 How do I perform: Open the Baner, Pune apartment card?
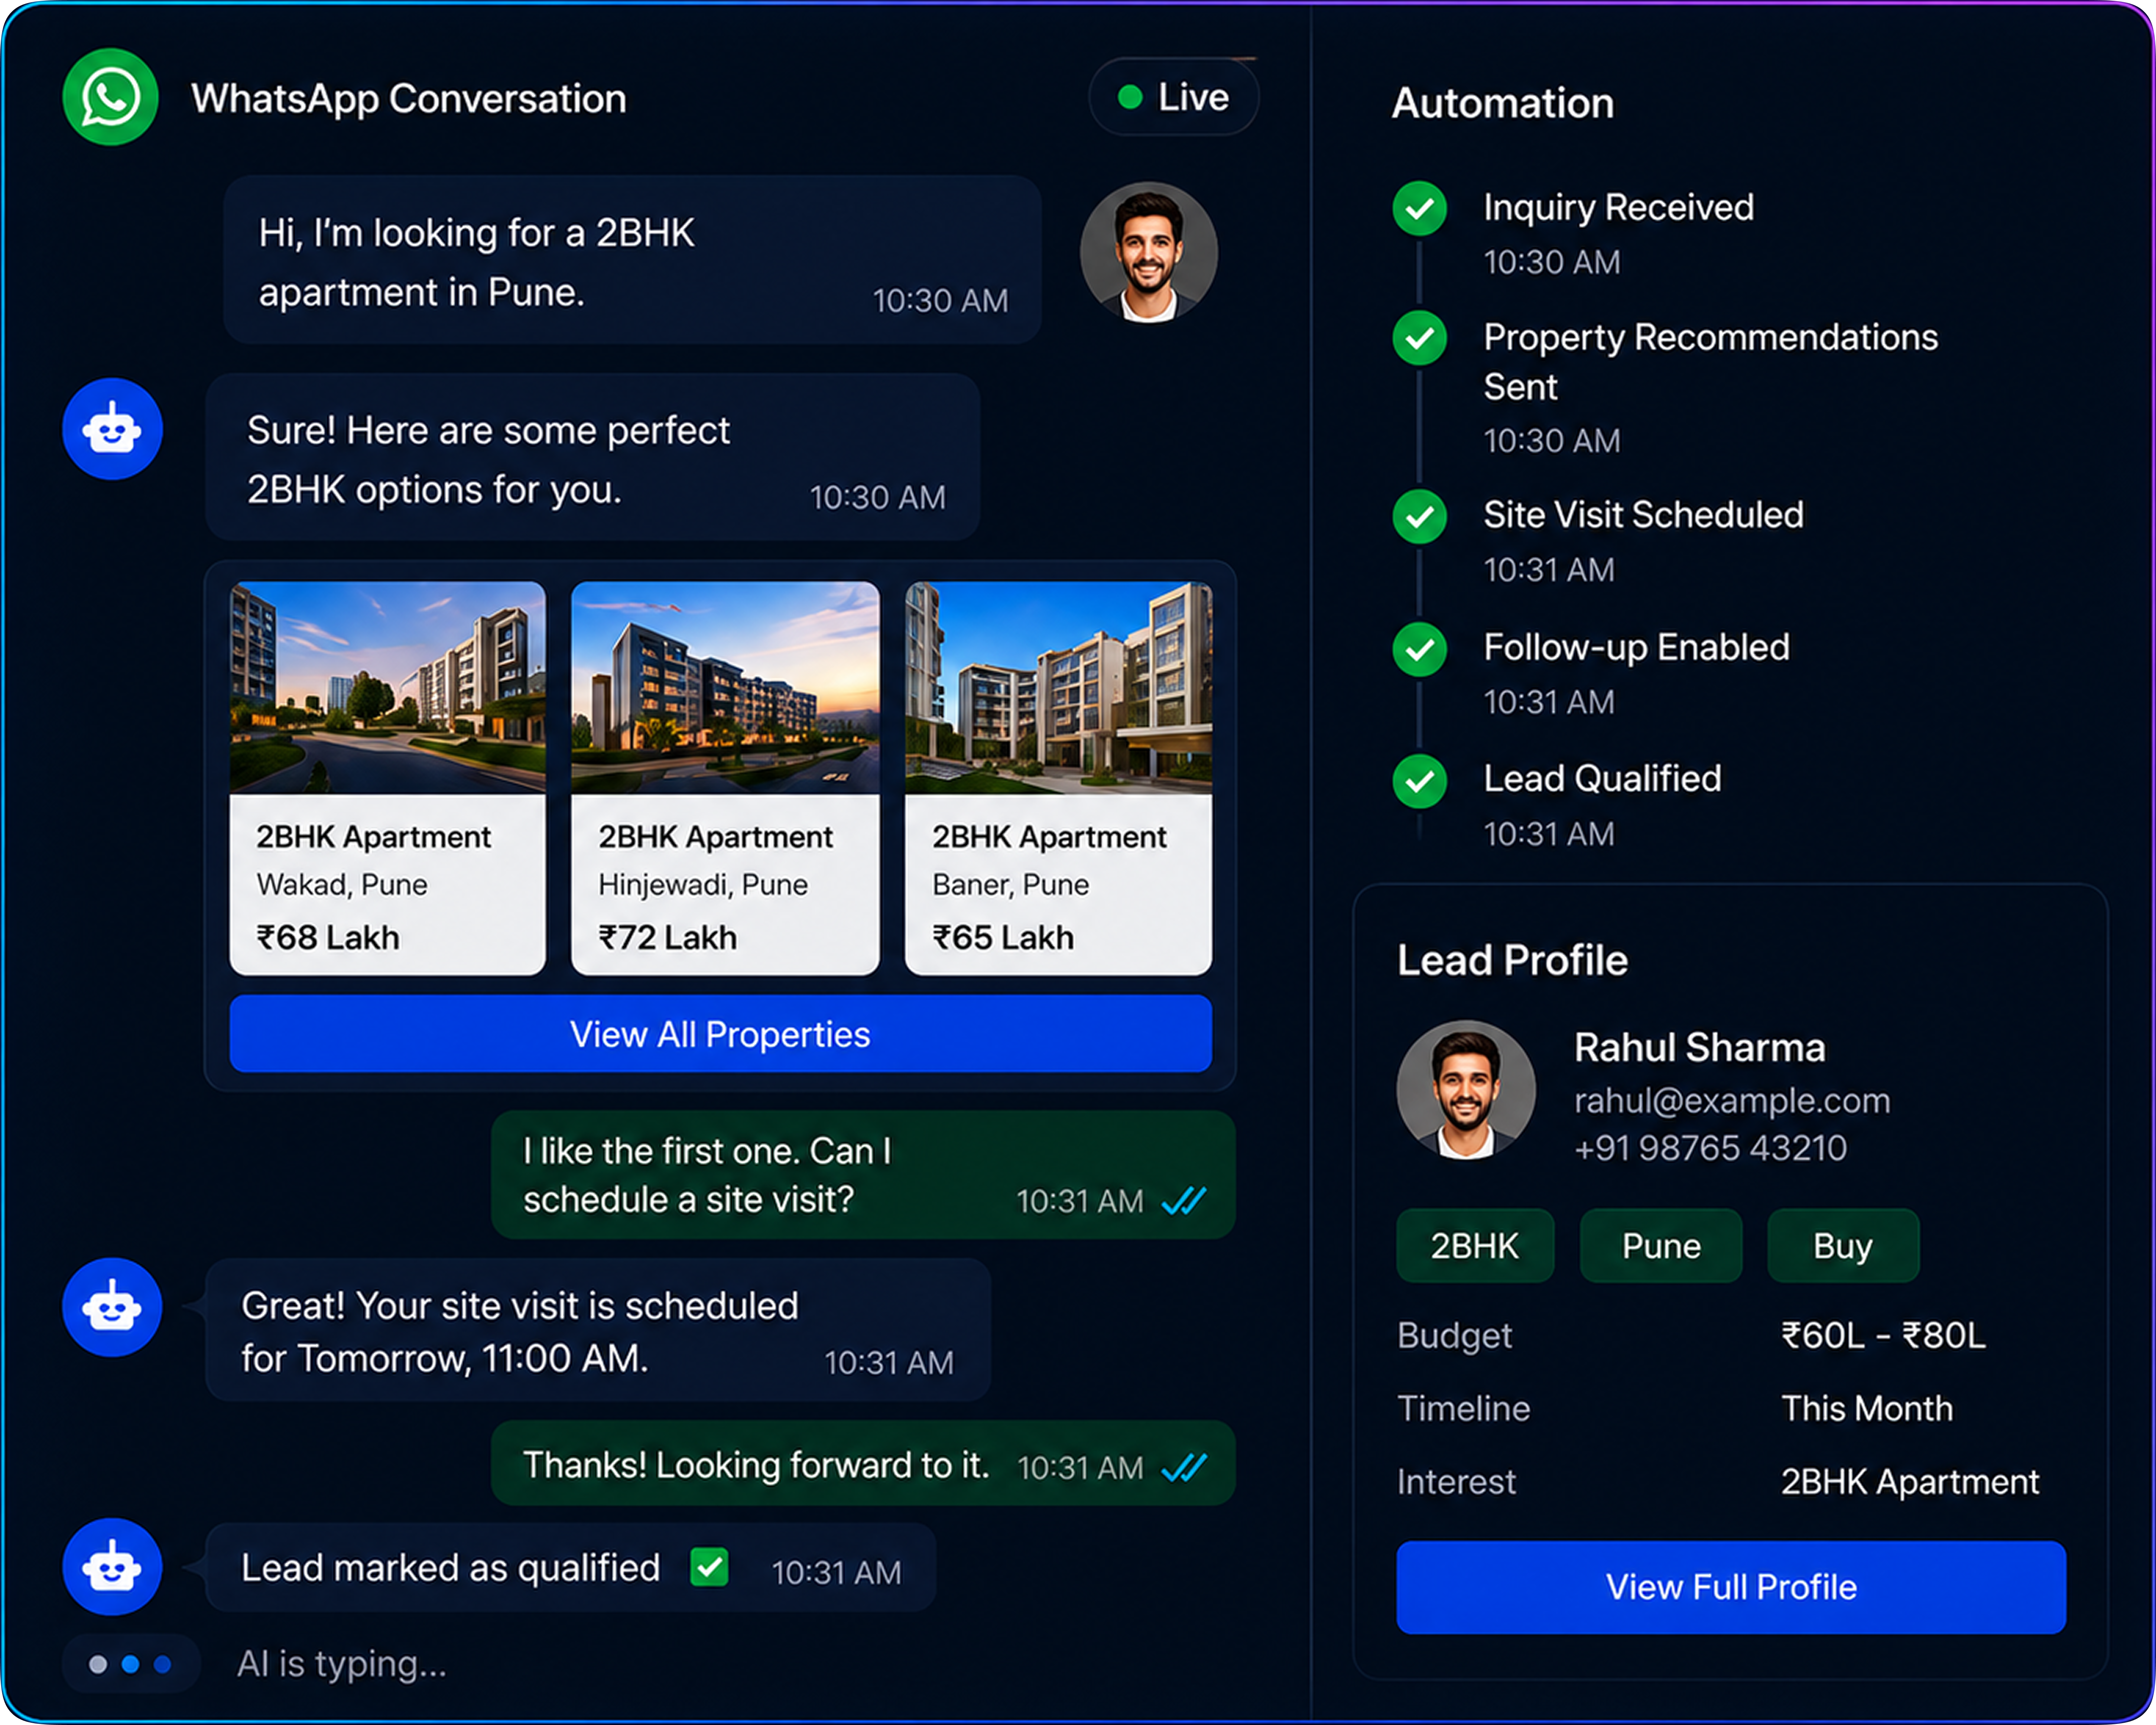(1058, 778)
